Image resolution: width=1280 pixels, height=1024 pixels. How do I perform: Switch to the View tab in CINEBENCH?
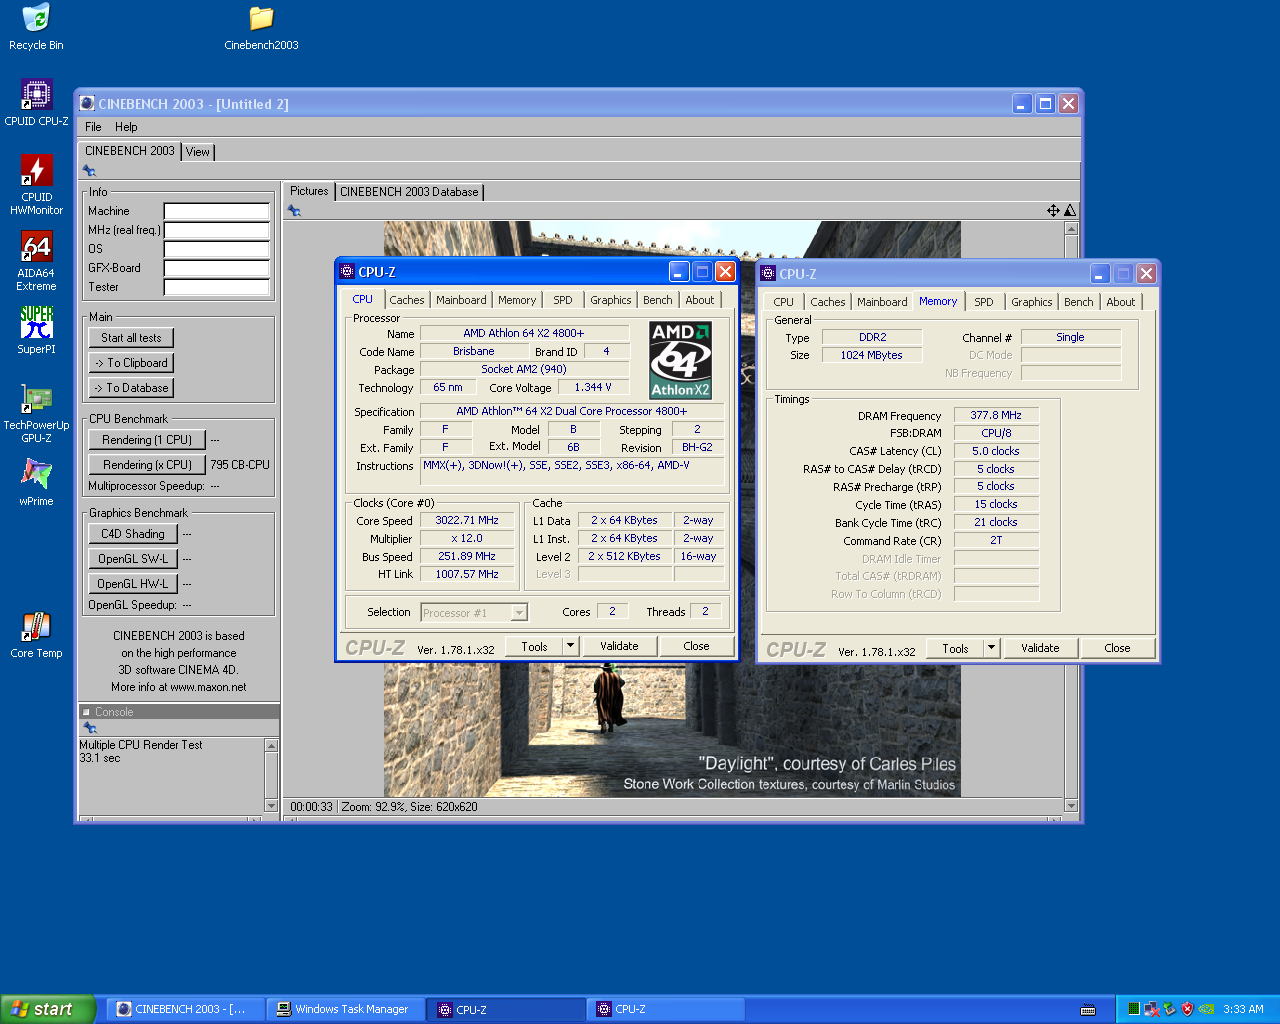[x=198, y=152]
